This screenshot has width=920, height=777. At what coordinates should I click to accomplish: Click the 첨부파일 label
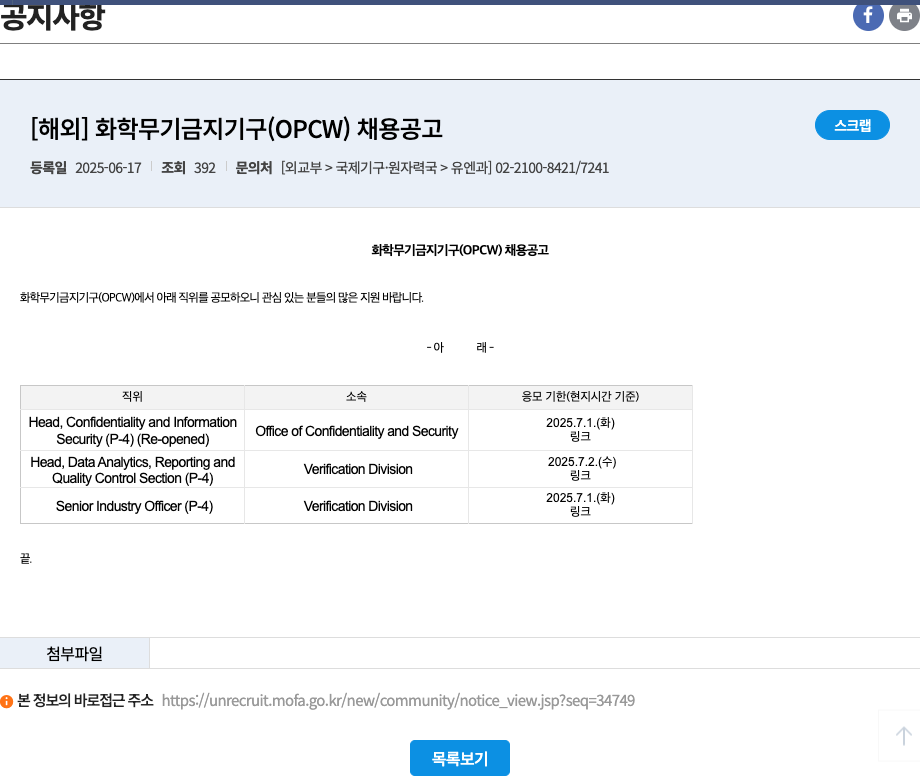click(x=75, y=653)
